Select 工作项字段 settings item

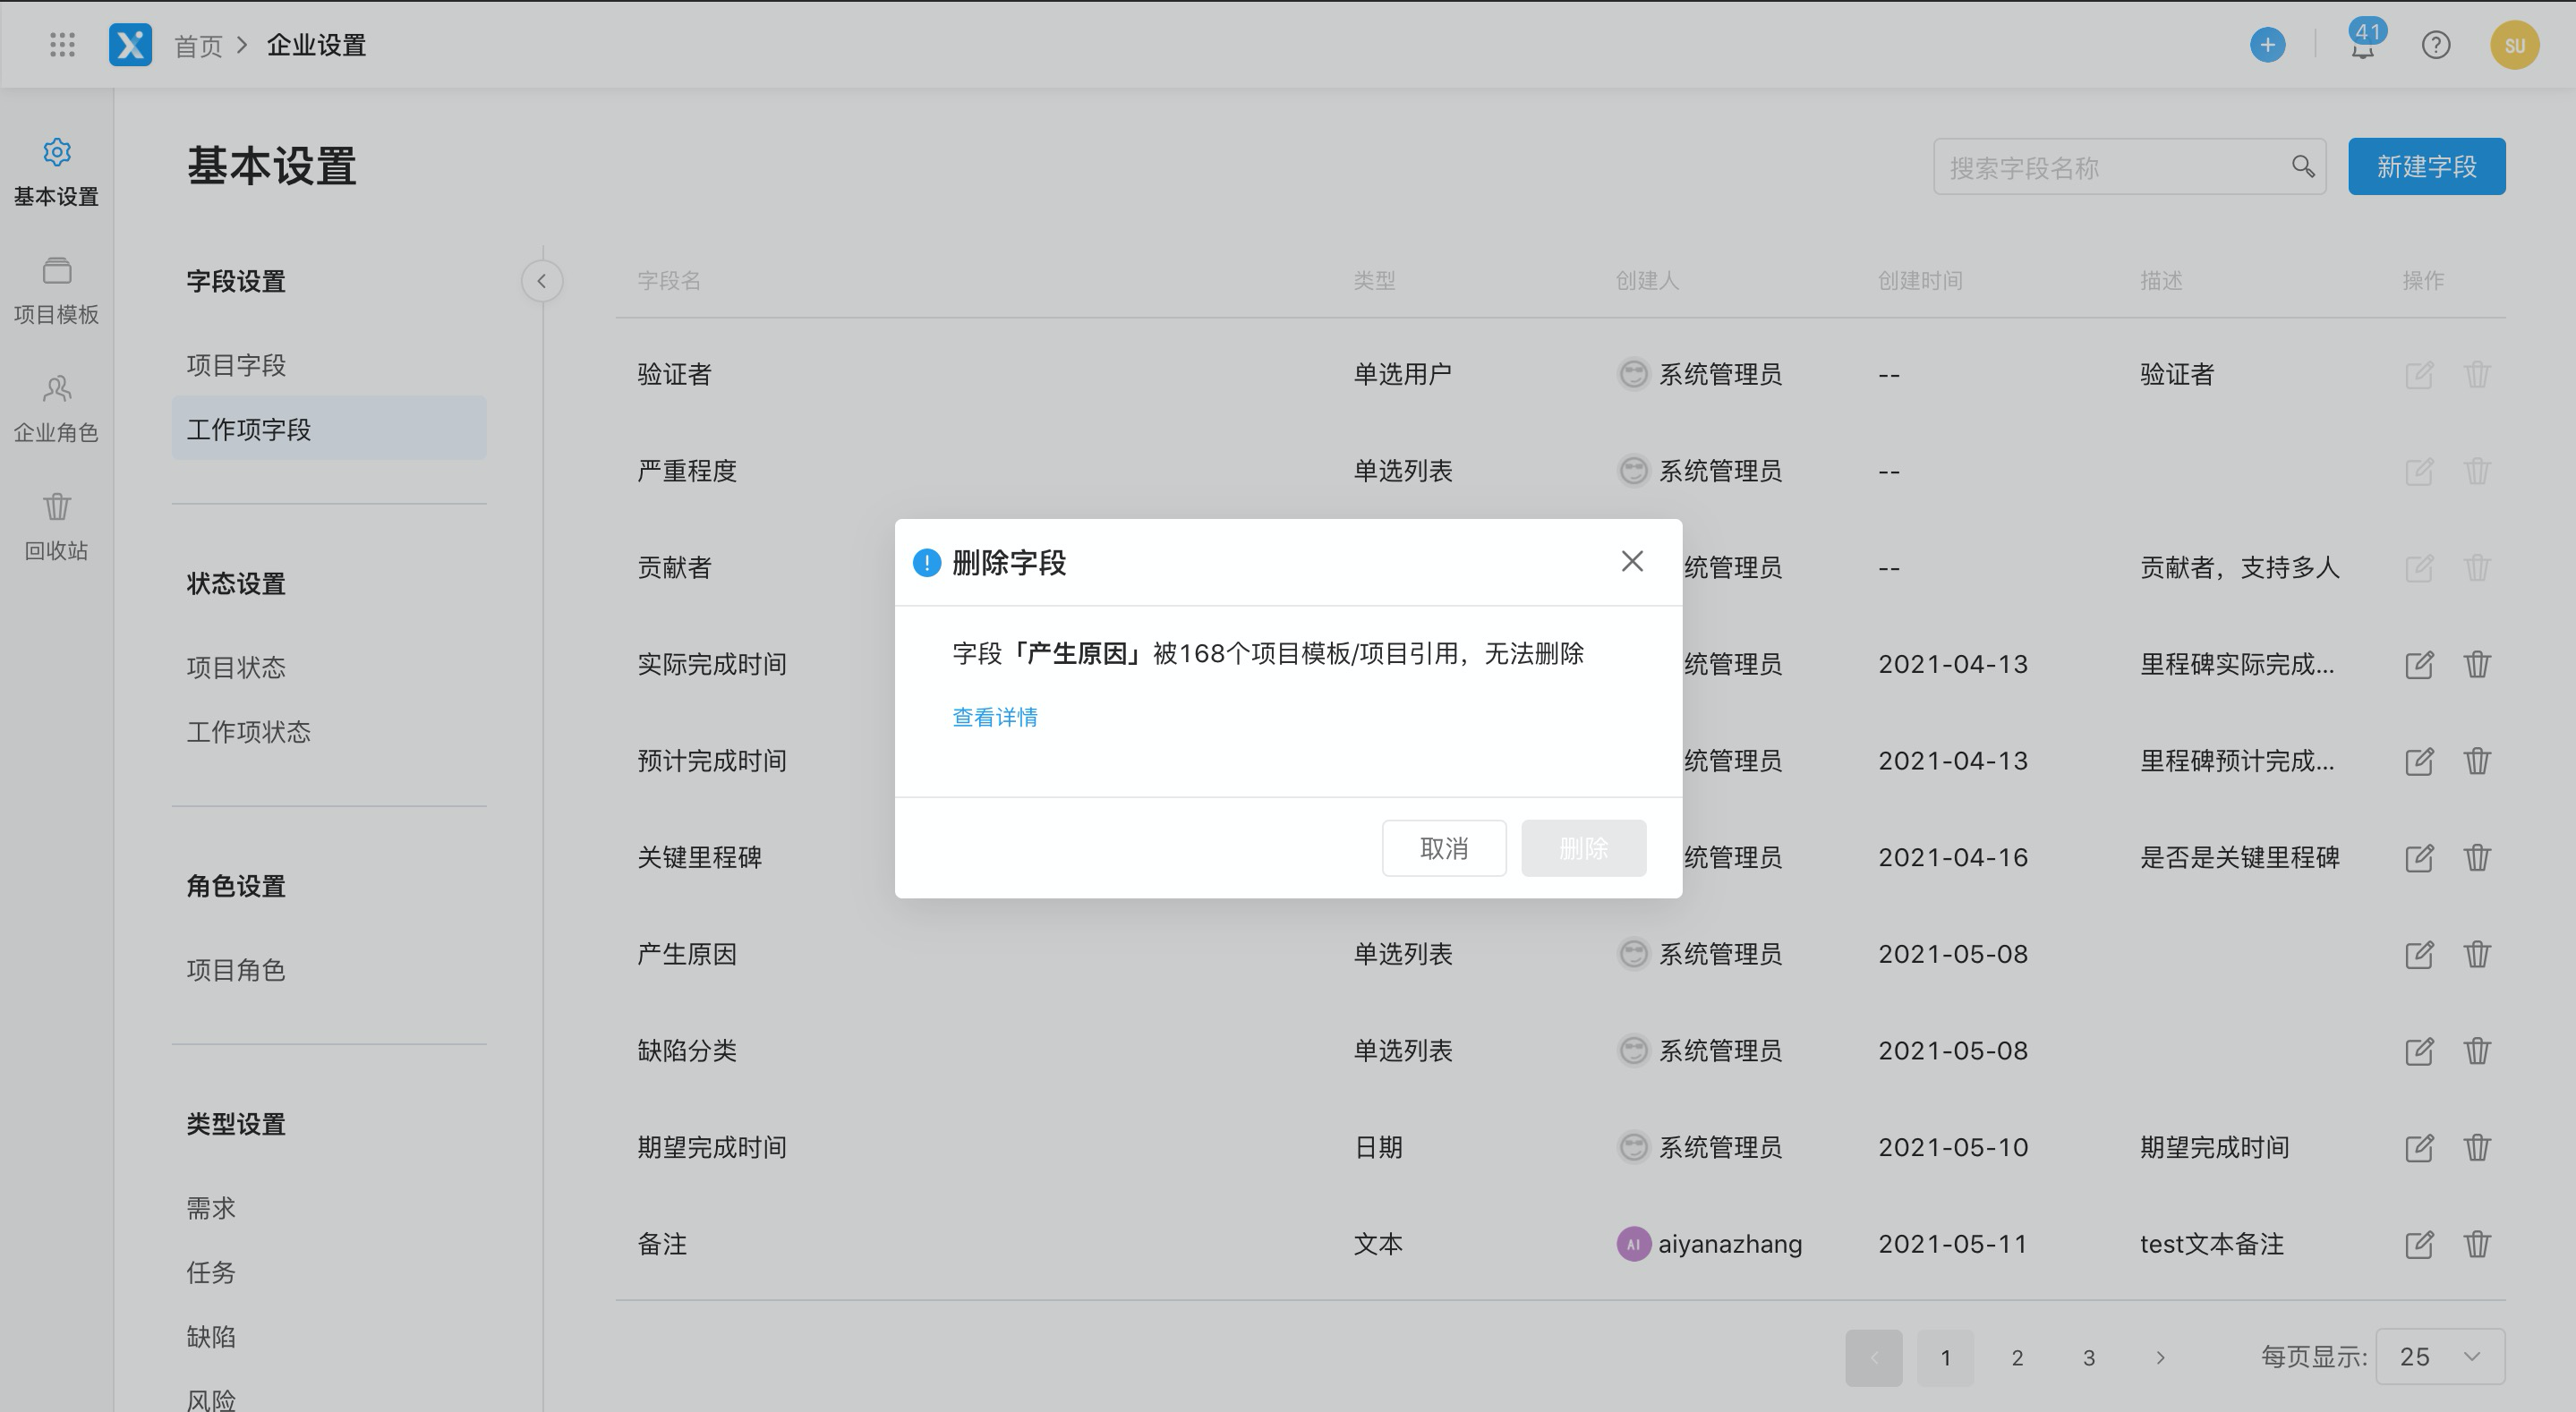click(x=329, y=429)
